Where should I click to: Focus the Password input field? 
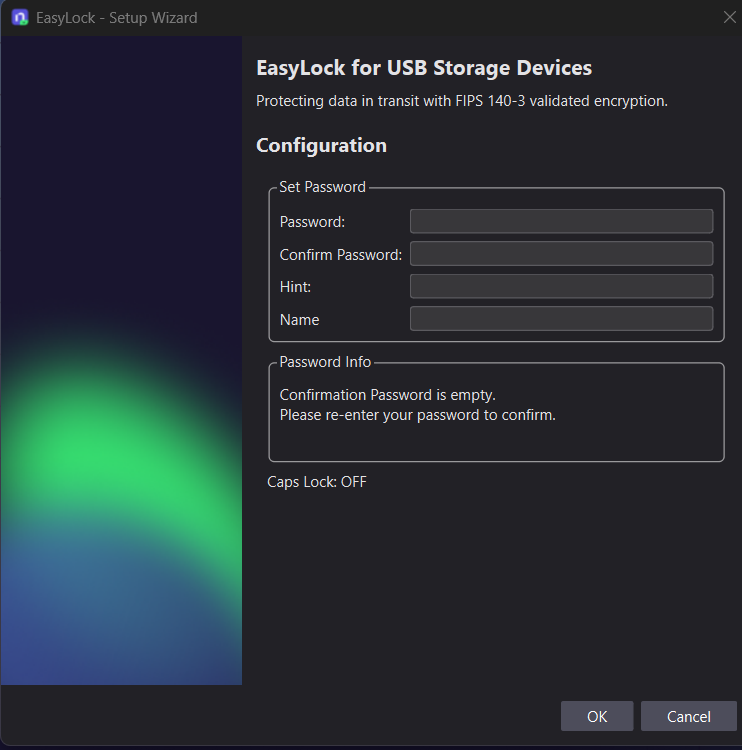point(561,221)
